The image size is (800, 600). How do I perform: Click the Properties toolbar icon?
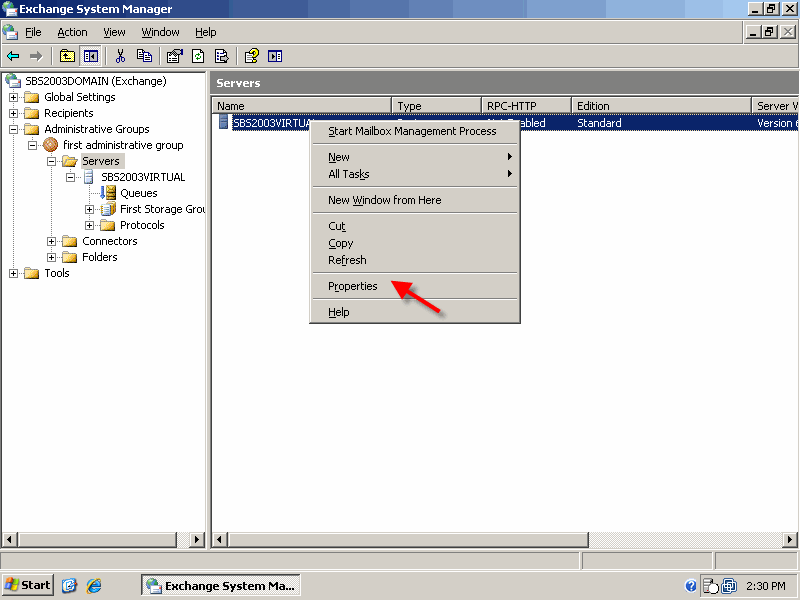174,56
